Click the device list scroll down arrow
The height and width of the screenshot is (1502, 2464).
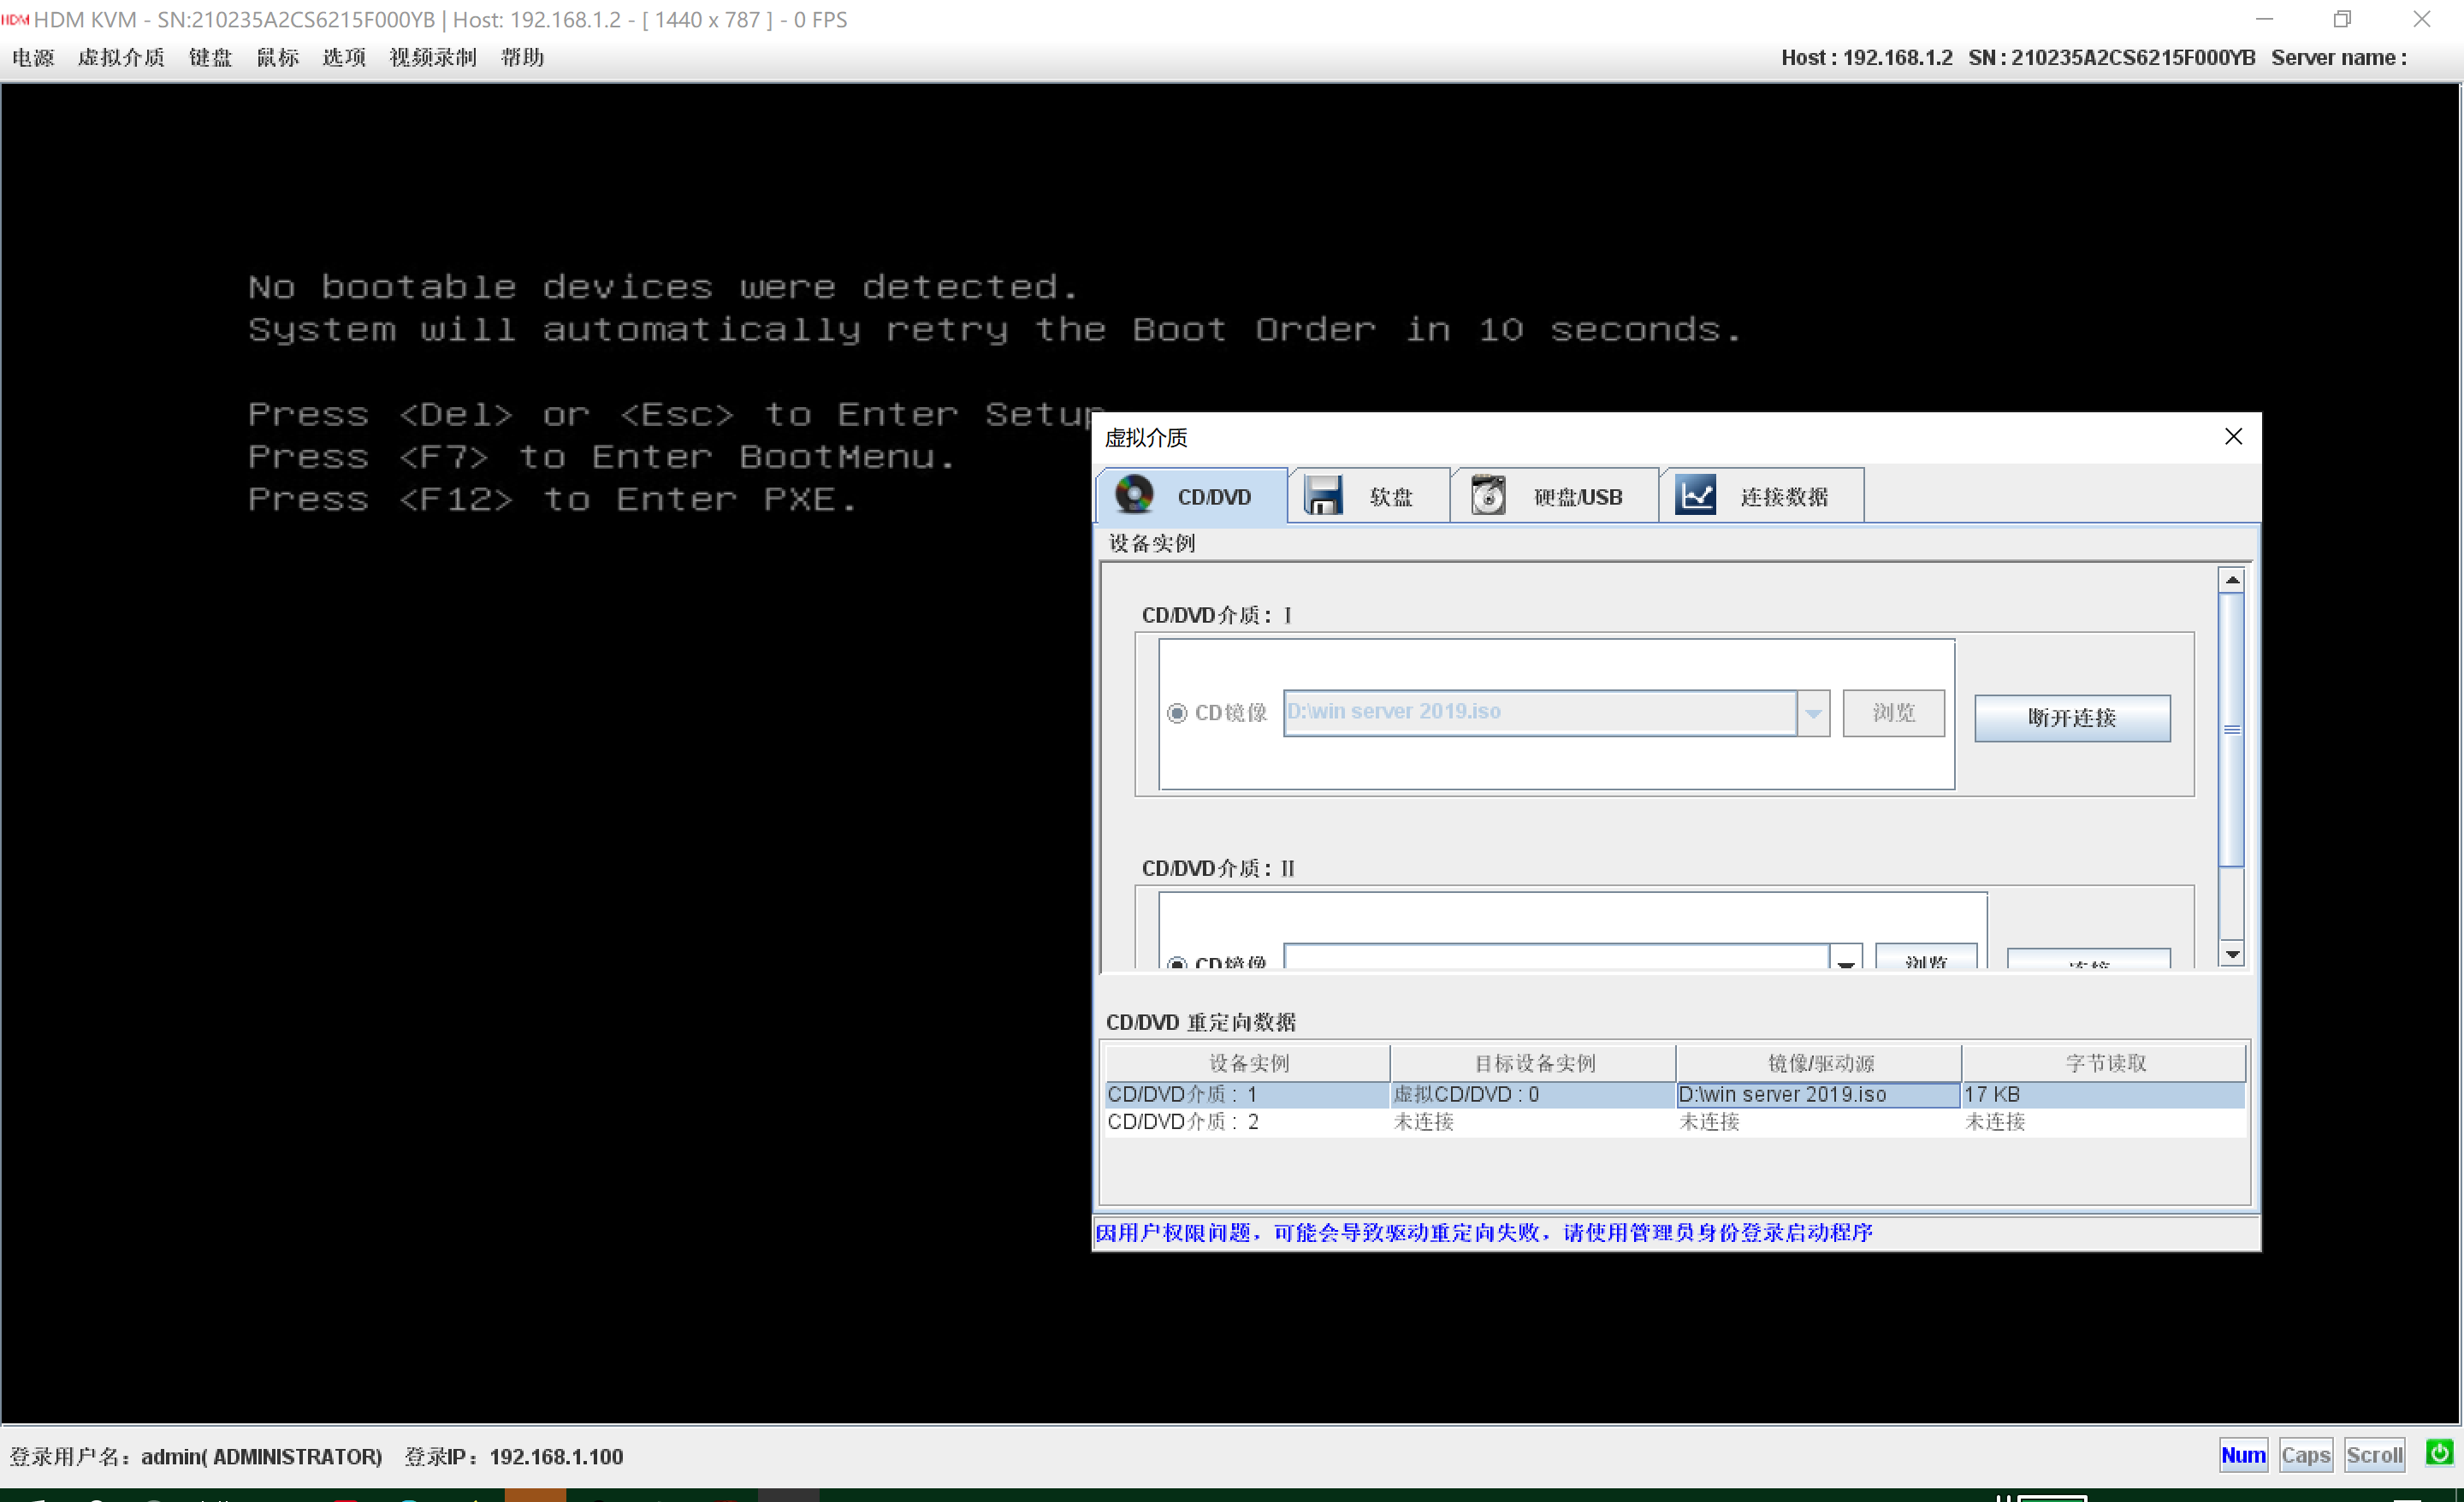(2231, 954)
